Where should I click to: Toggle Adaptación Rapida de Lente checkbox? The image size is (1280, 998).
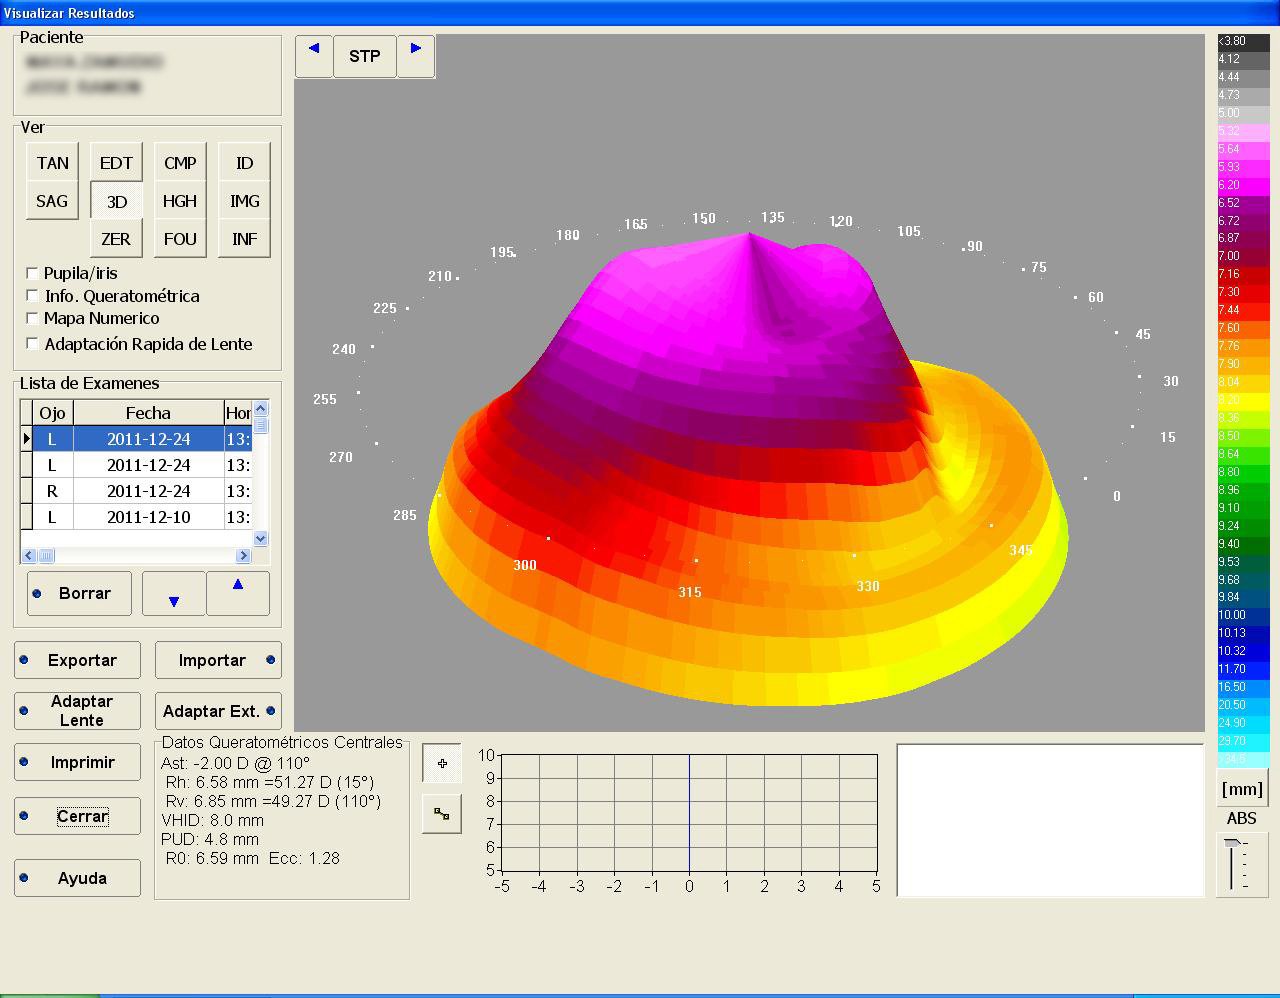33,344
